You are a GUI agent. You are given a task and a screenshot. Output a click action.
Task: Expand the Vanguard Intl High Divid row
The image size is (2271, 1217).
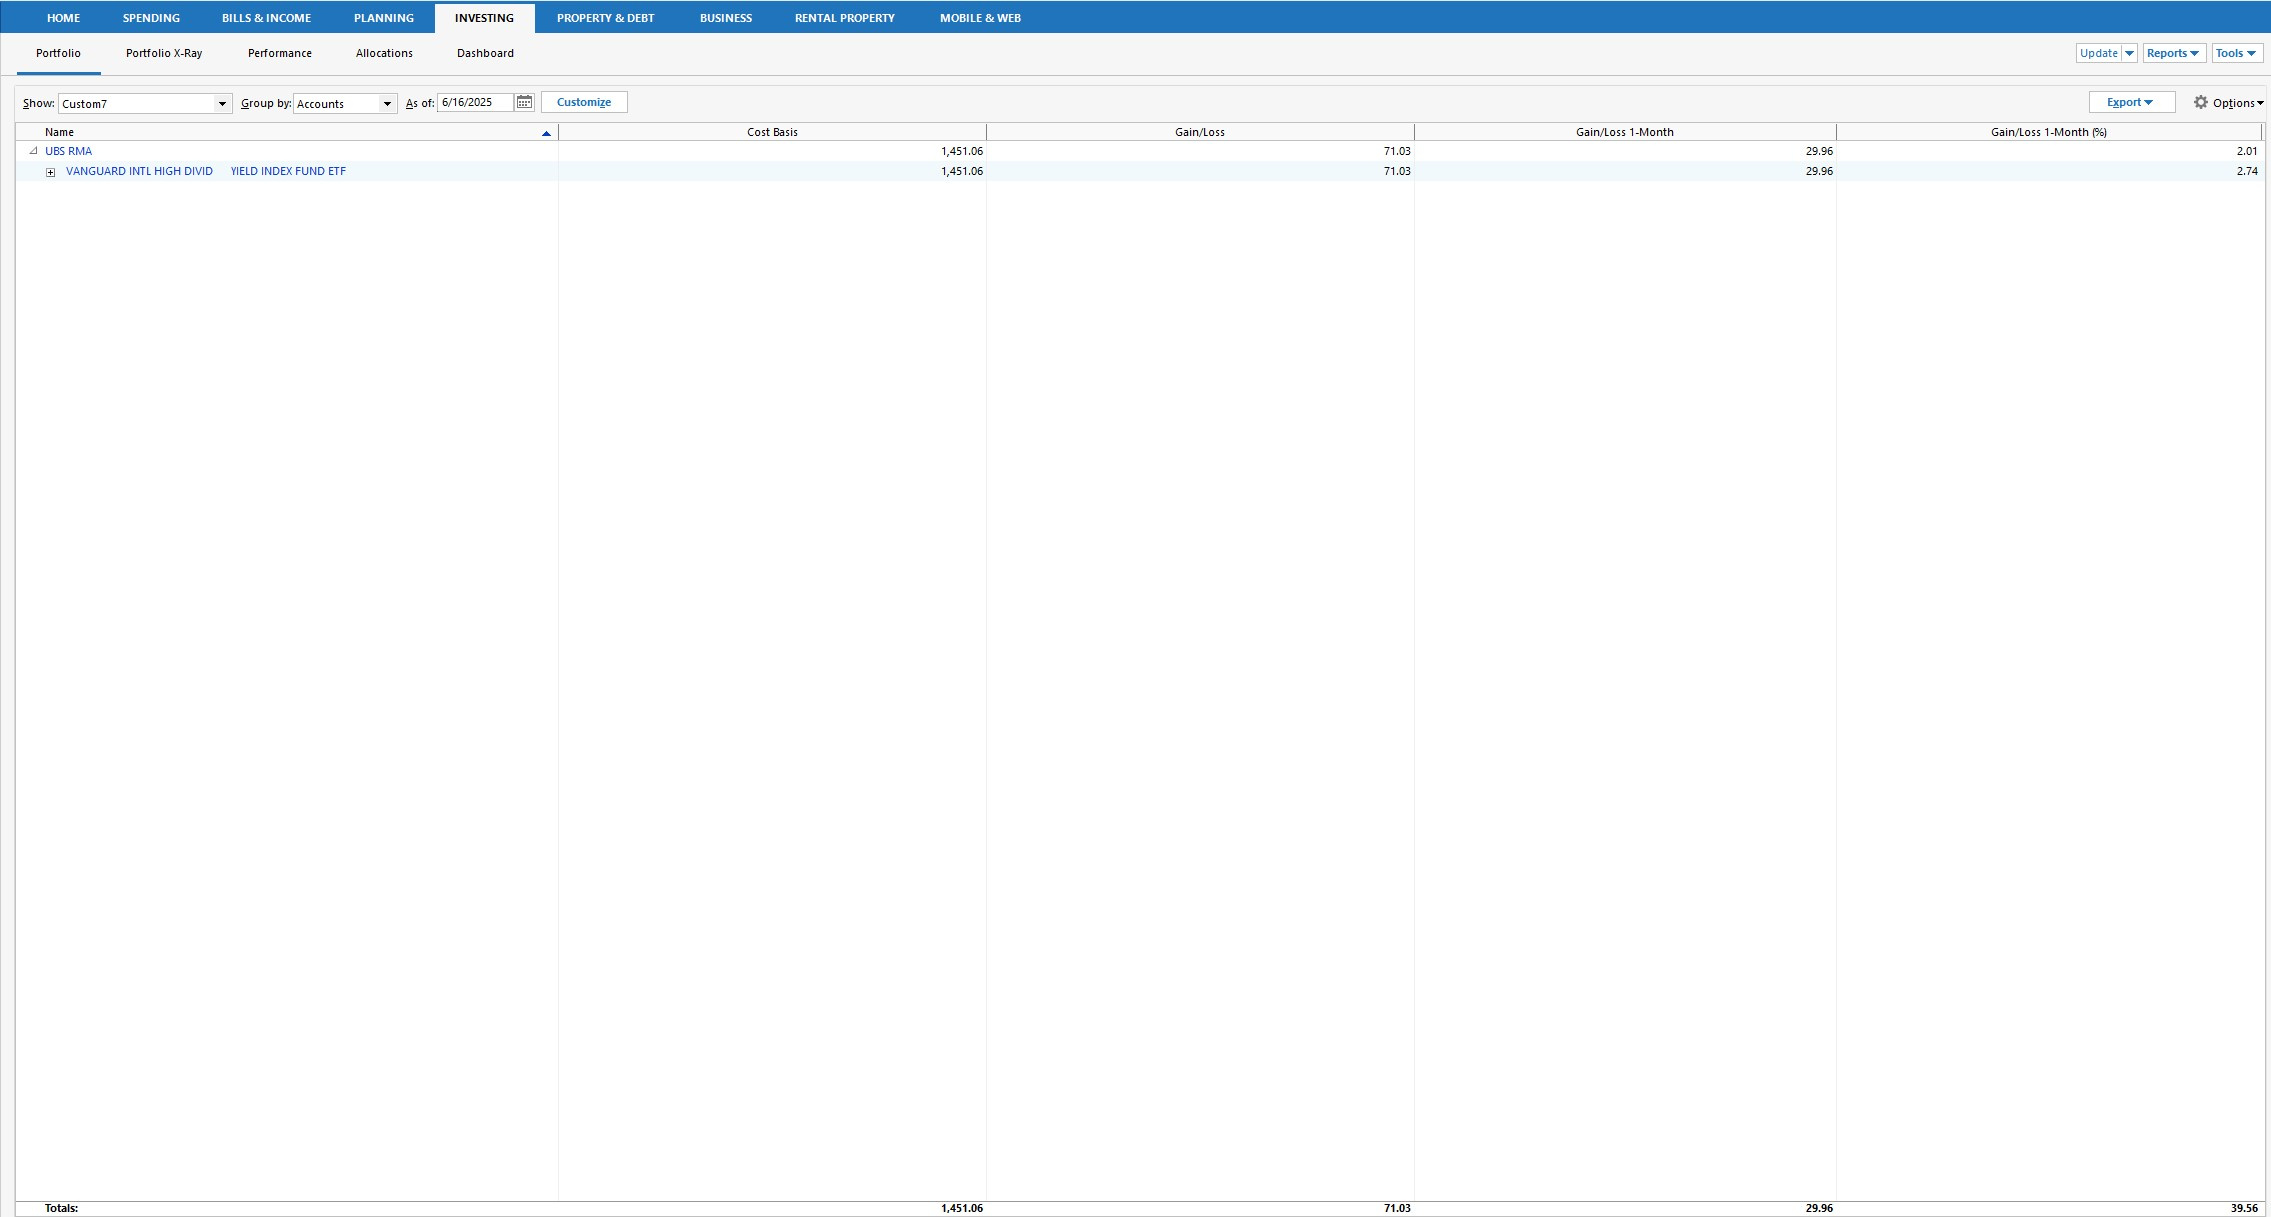point(51,172)
